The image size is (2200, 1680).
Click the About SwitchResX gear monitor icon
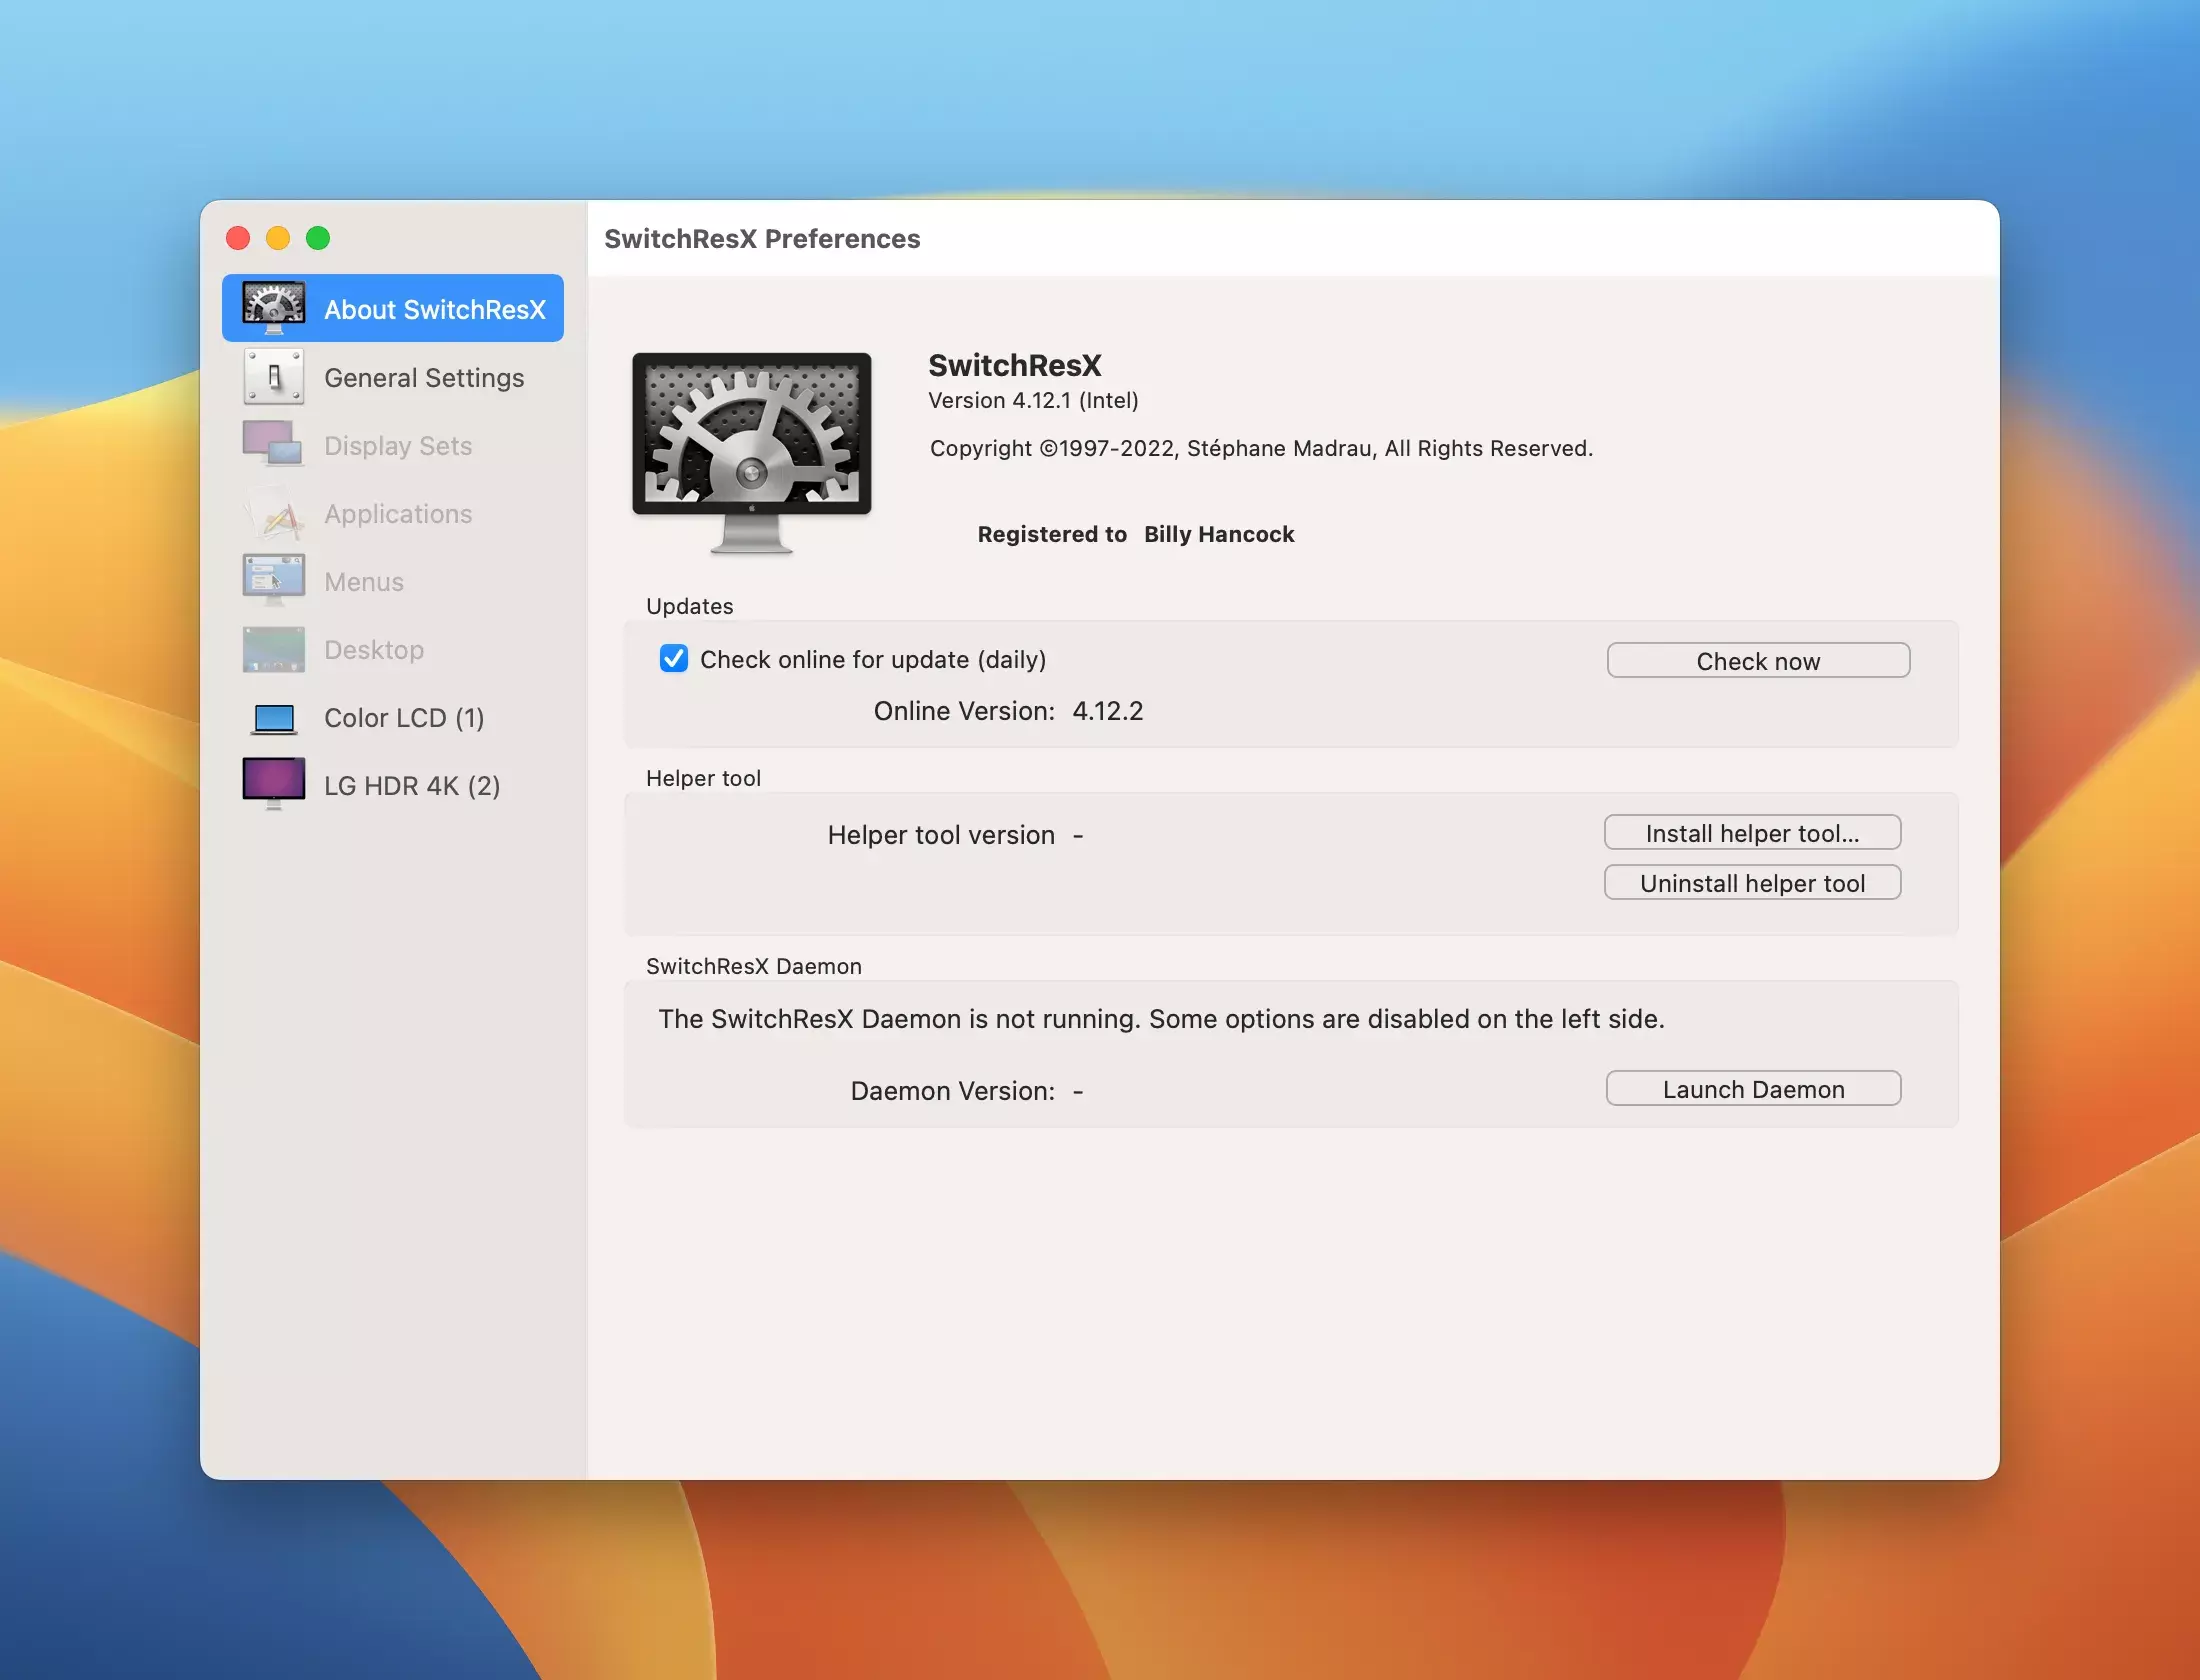[273, 309]
